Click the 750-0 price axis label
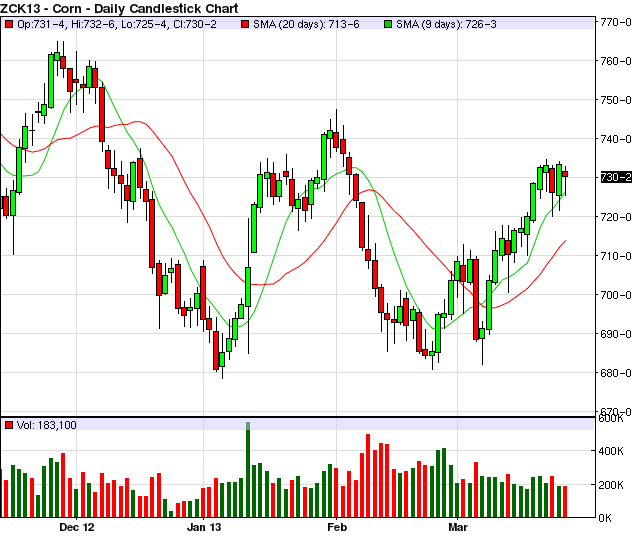 (616, 100)
